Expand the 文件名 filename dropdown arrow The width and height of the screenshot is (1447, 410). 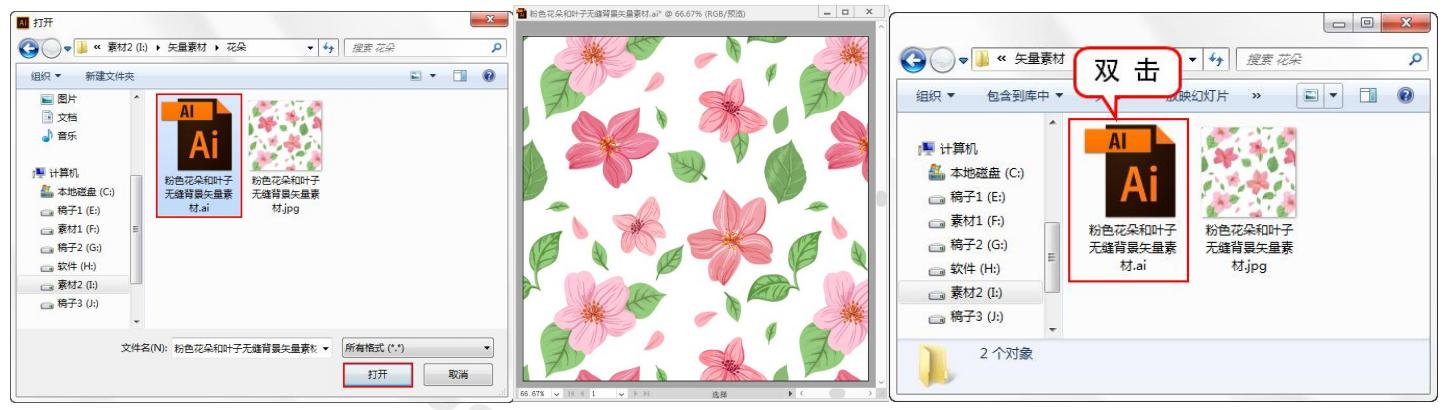pyautogui.click(x=326, y=348)
